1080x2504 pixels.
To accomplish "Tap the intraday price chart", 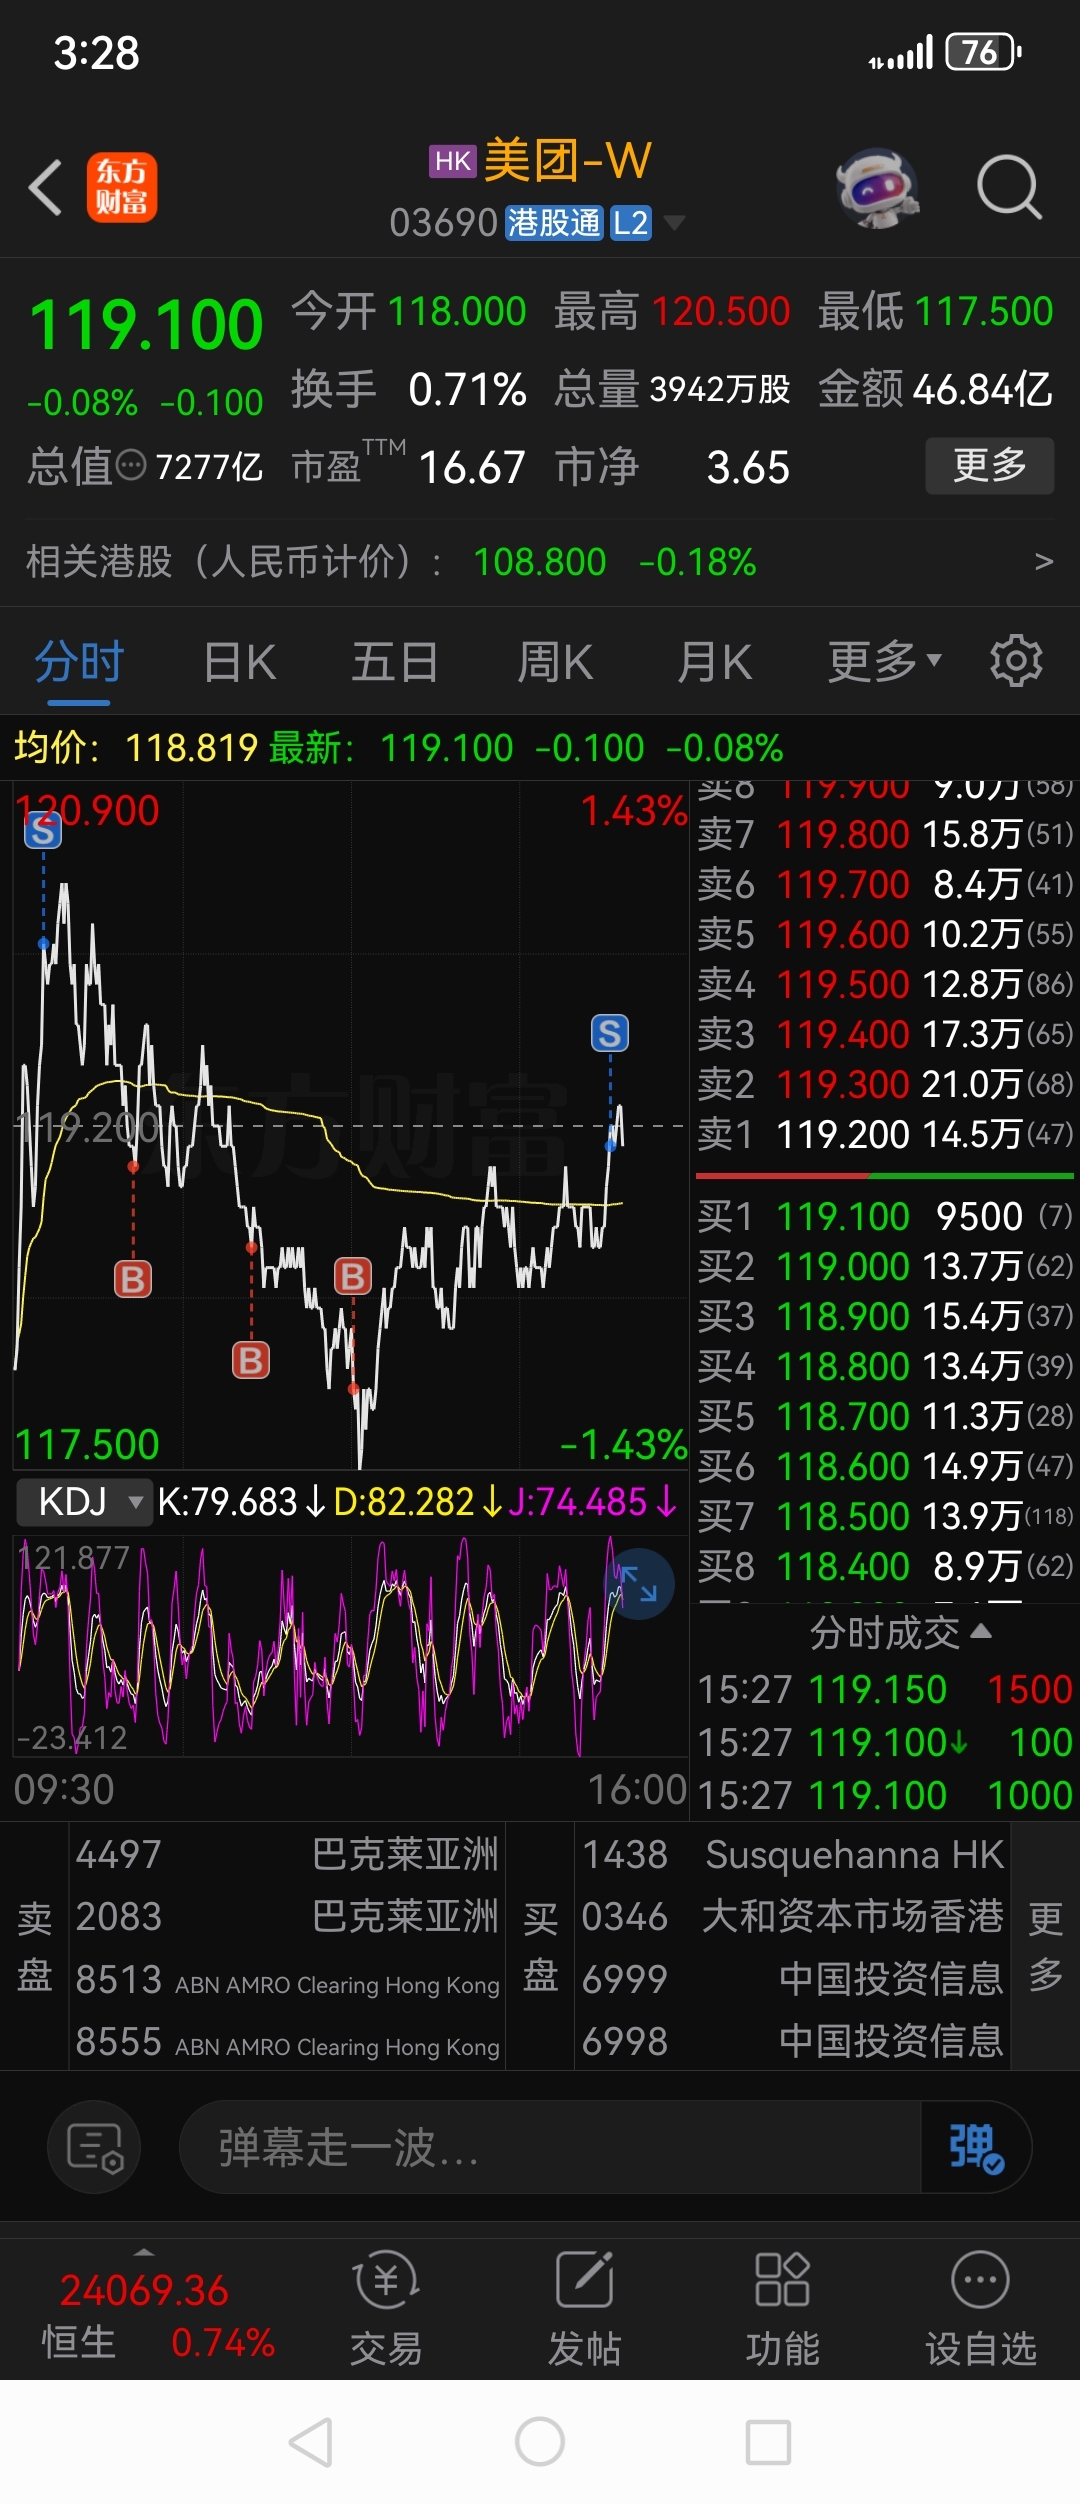I will point(350,1125).
